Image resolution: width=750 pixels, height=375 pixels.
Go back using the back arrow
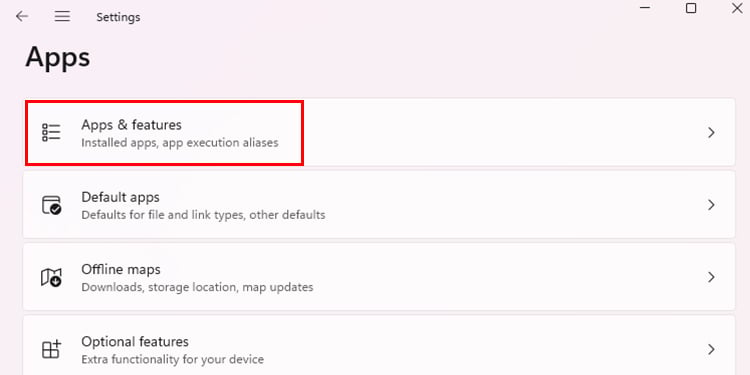(x=22, y=17)
